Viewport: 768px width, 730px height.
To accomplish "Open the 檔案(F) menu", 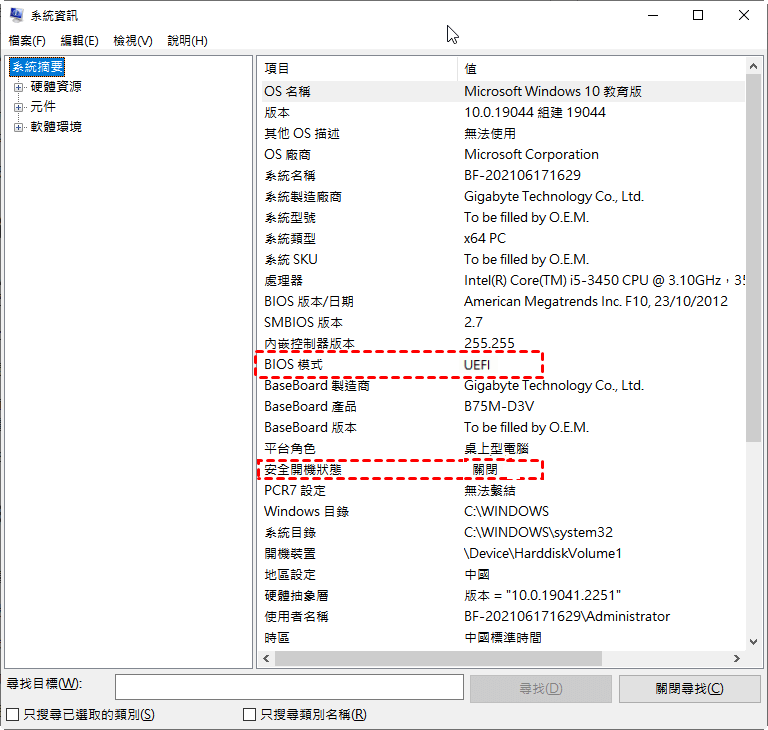I will click(x=27, y=41).
